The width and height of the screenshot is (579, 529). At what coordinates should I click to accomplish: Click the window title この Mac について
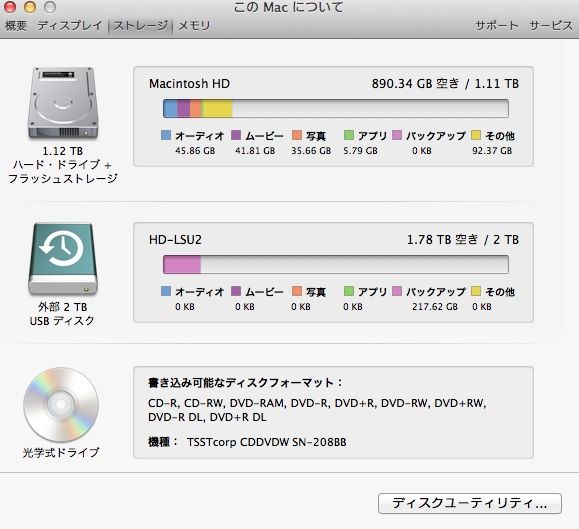point(289,7)
